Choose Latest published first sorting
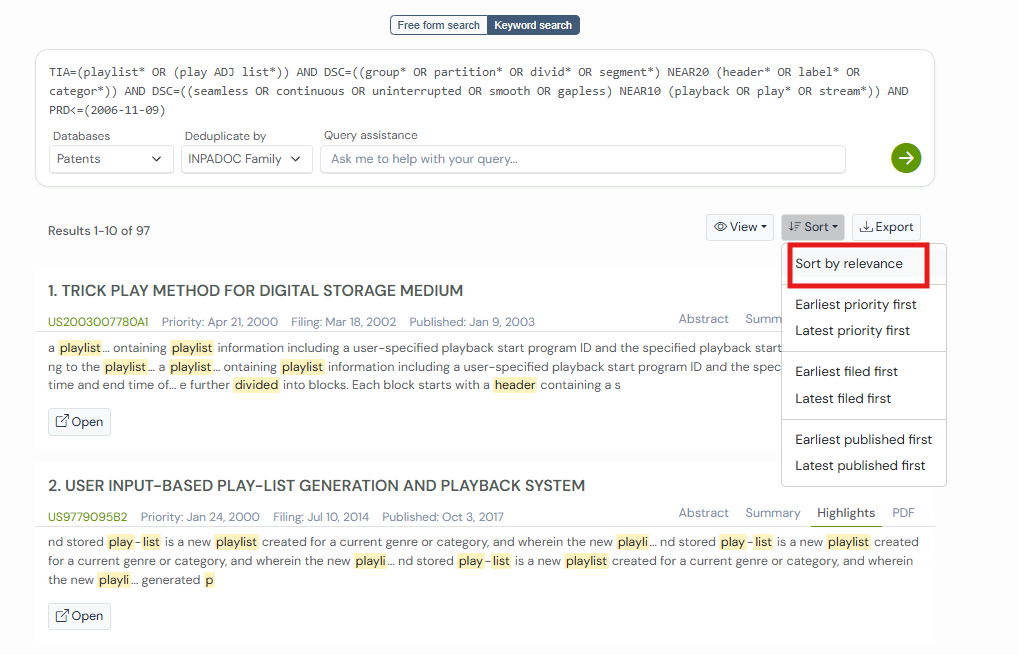 point(863,465)
